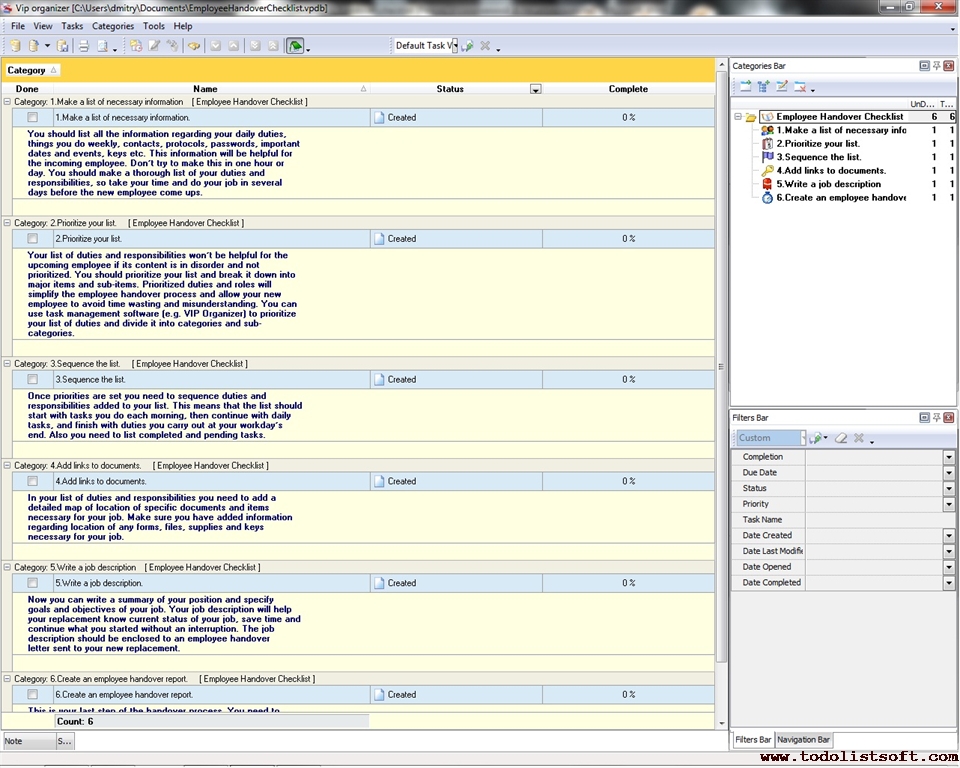Mark 'Write a job description' task as done

point(33,583)
